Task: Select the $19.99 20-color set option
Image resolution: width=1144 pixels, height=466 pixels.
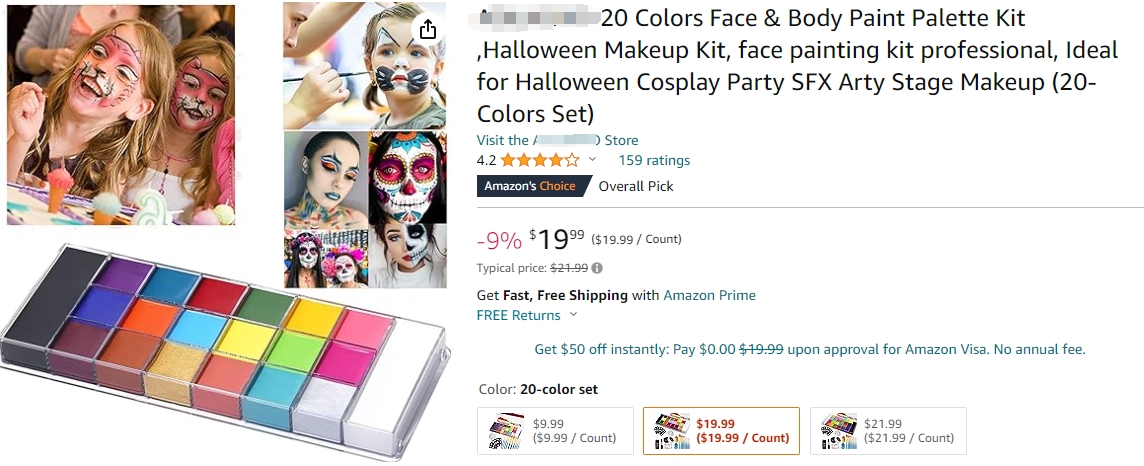Action: [x=721, y=430]
